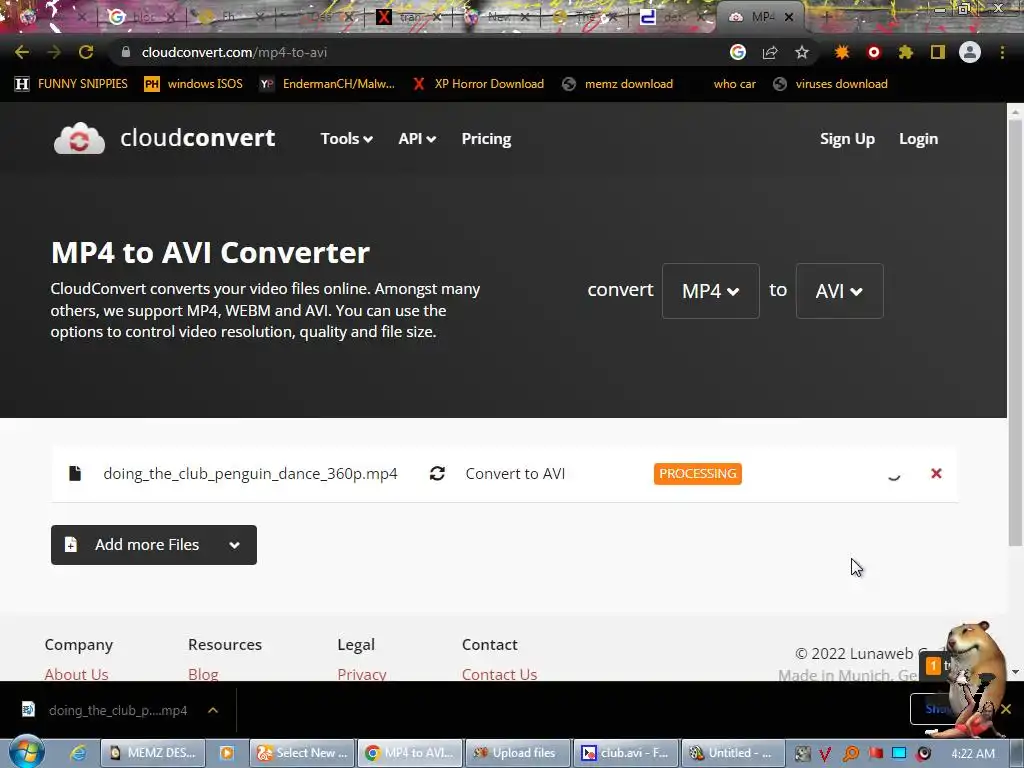Remove the file with the red X

coord(936,473)
